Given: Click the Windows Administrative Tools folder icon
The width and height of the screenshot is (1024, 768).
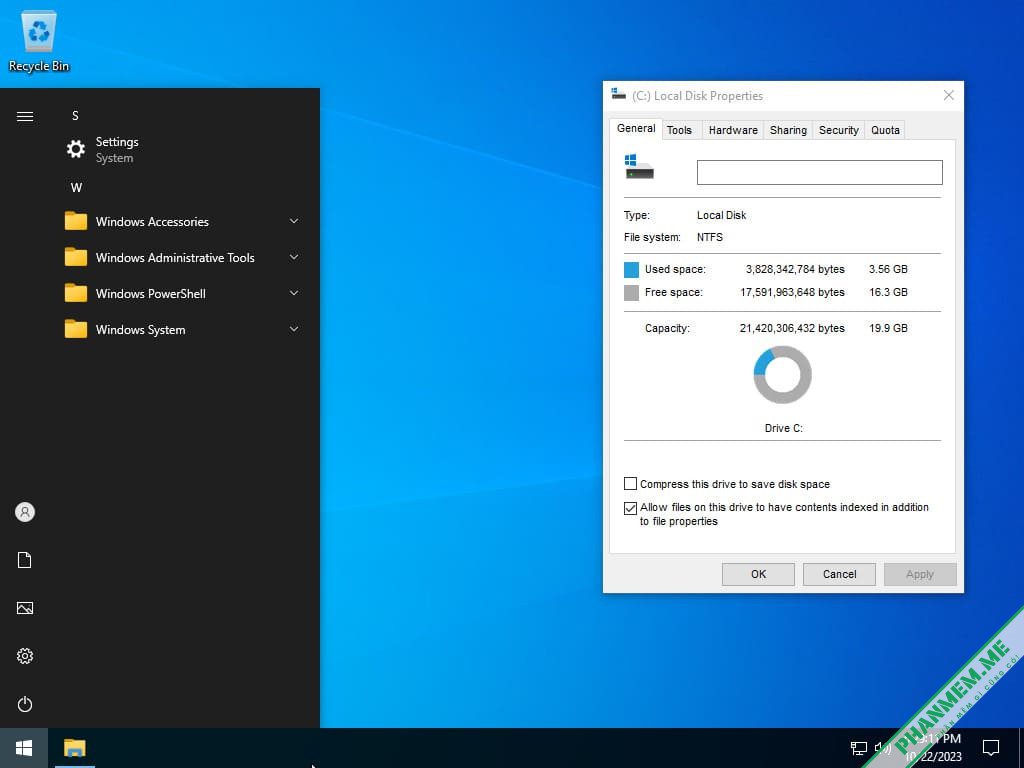Looking at the screenshot, I should tap(76, 257).
